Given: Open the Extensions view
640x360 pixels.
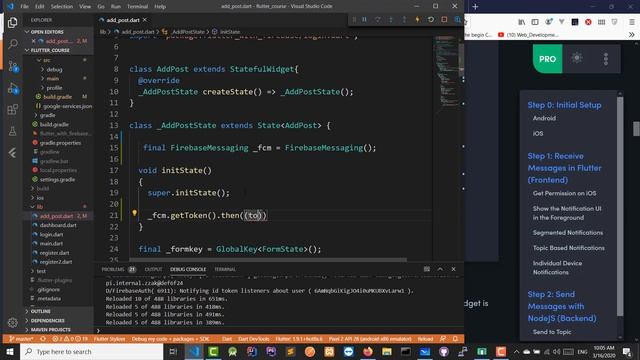Looking at the screenshot, I should [13, 109].
